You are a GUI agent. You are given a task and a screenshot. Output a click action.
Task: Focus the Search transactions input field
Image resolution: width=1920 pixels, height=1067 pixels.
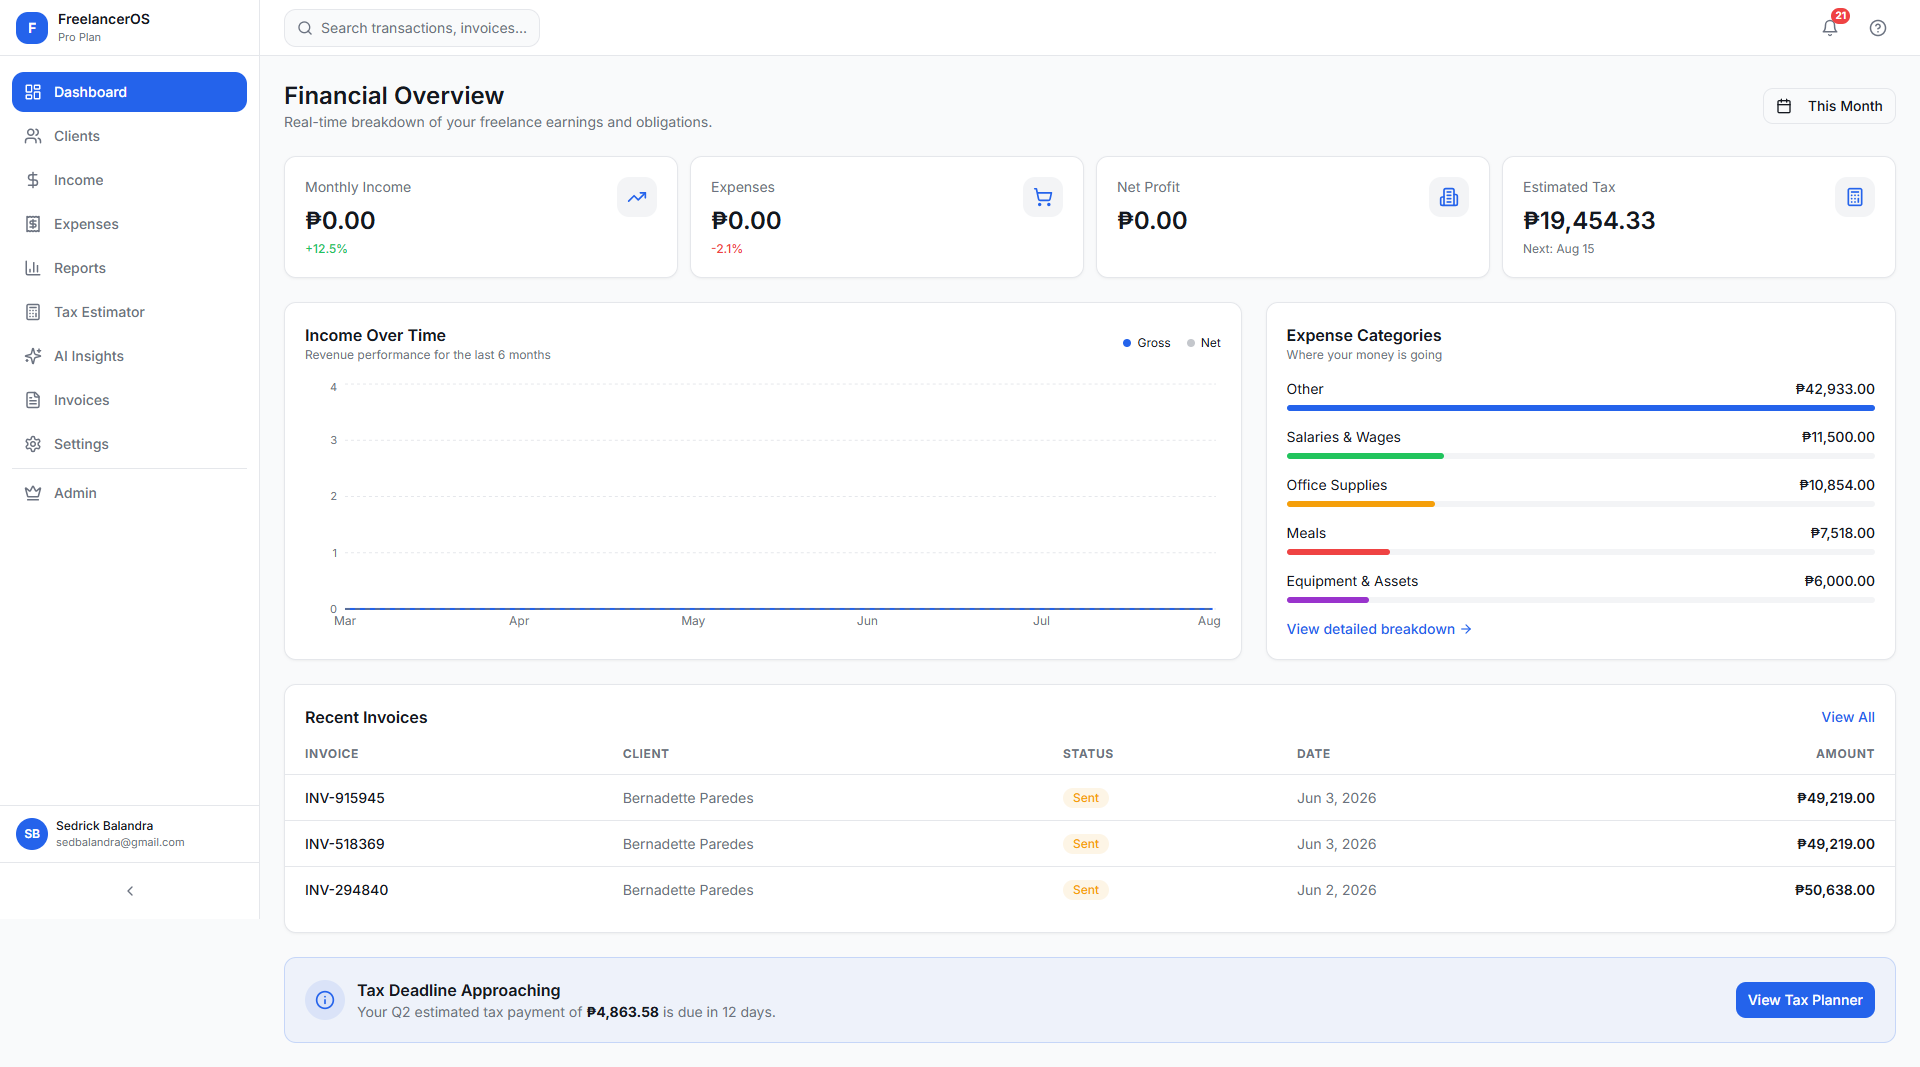(x=412, y=28)
